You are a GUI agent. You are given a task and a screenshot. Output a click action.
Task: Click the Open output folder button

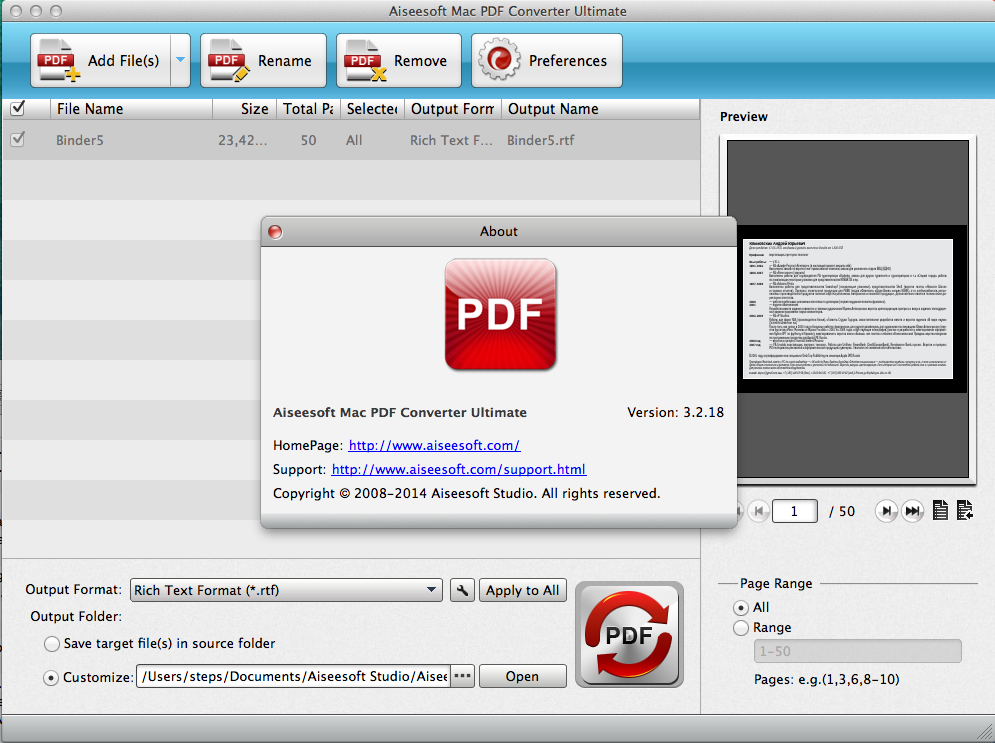coord(522,676)
